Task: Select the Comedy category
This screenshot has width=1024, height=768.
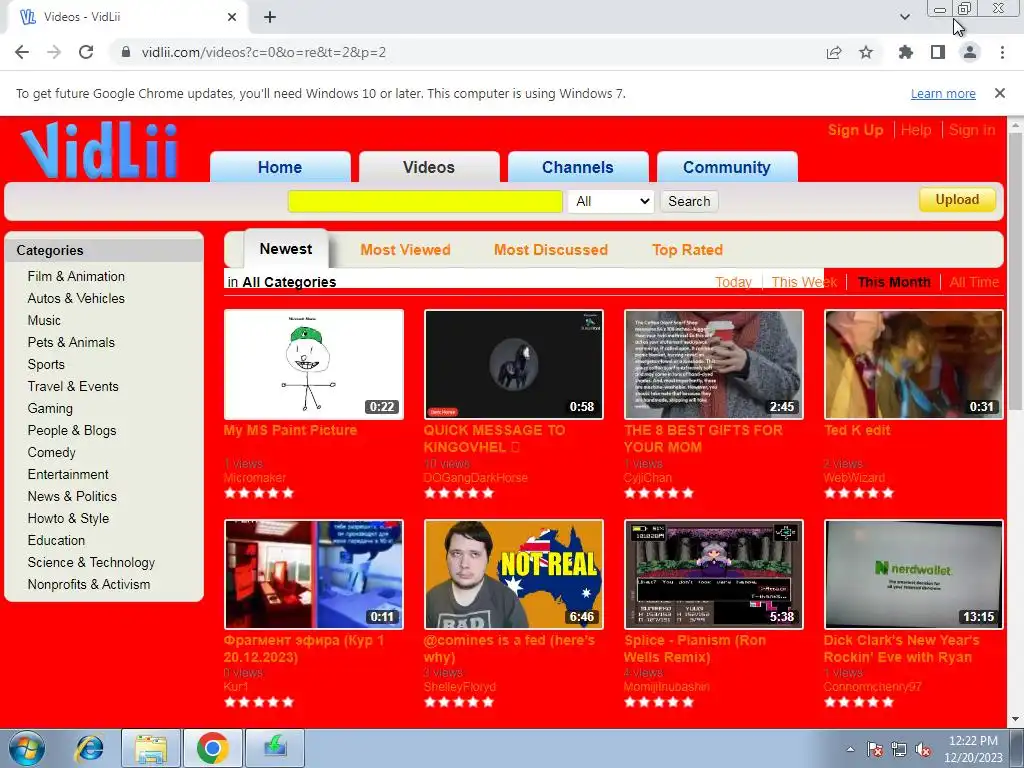Action: pyautogui.click(x=52, y=453)
